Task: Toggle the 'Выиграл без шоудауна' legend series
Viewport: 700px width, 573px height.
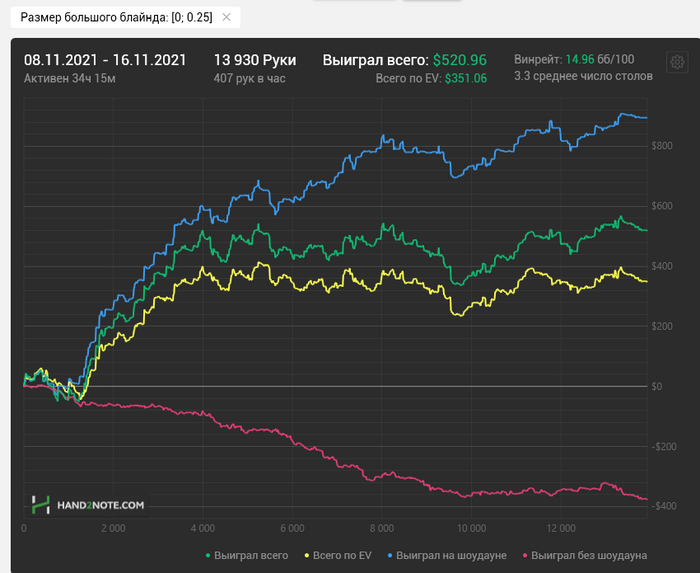Action: 585,556
